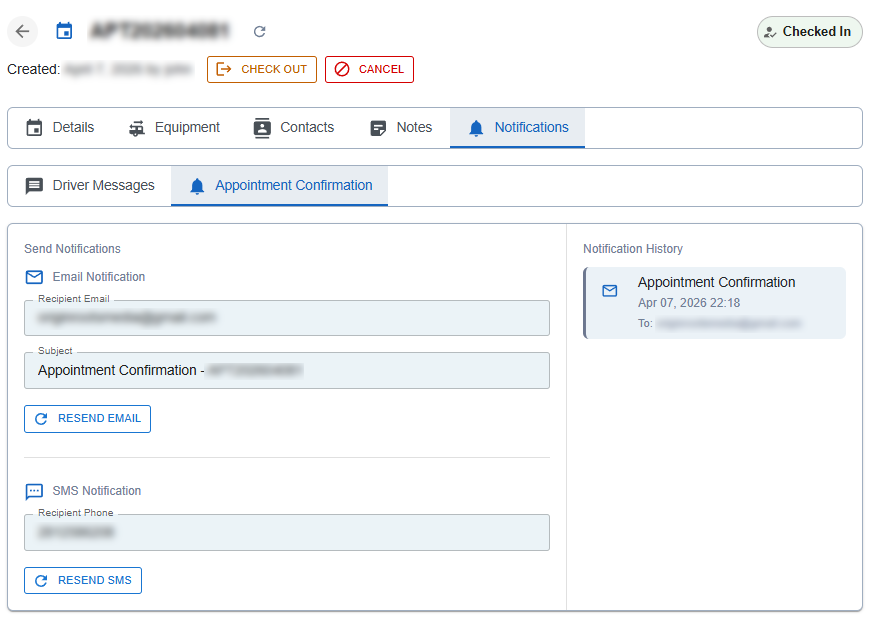Cancel the appointment via CANCEL button
The width and height of the screenshot is (879, 644).
[x=369, y=69]
